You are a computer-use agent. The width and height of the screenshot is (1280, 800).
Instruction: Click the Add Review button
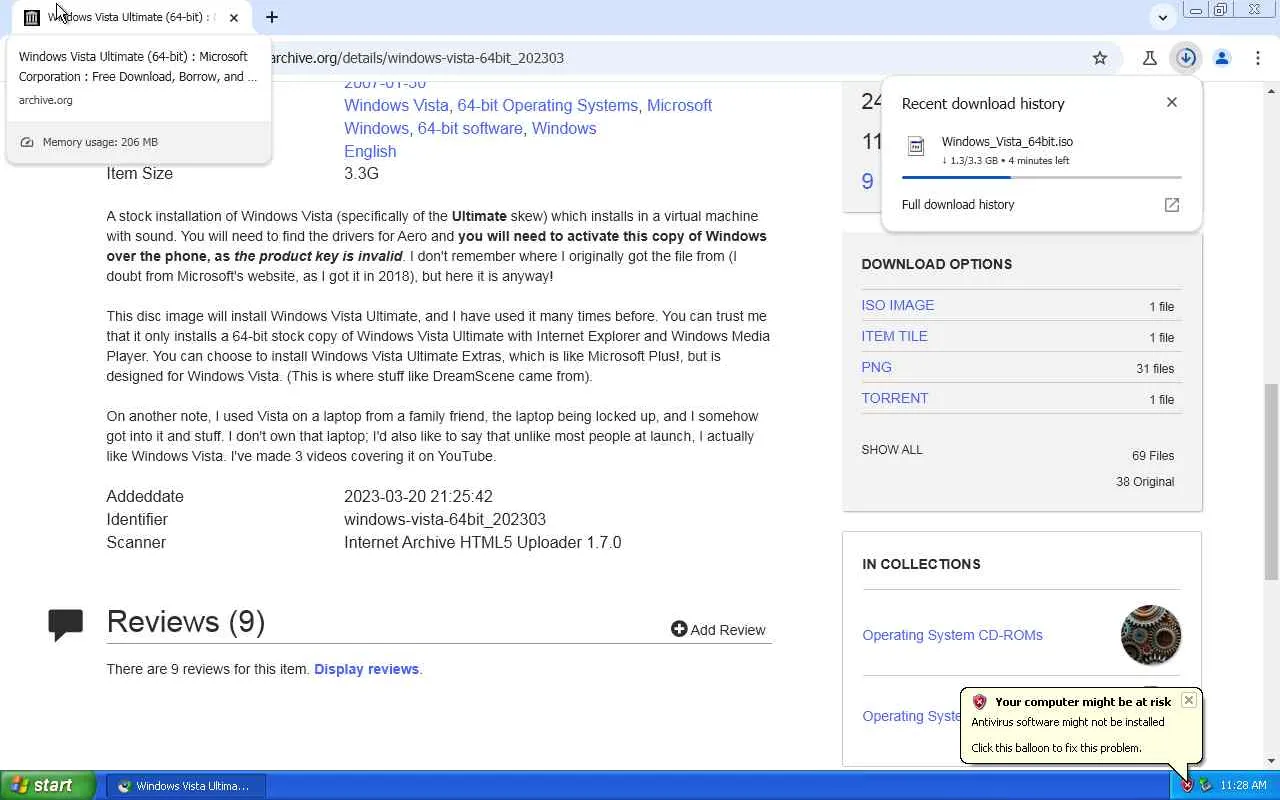tap(718, 629)
